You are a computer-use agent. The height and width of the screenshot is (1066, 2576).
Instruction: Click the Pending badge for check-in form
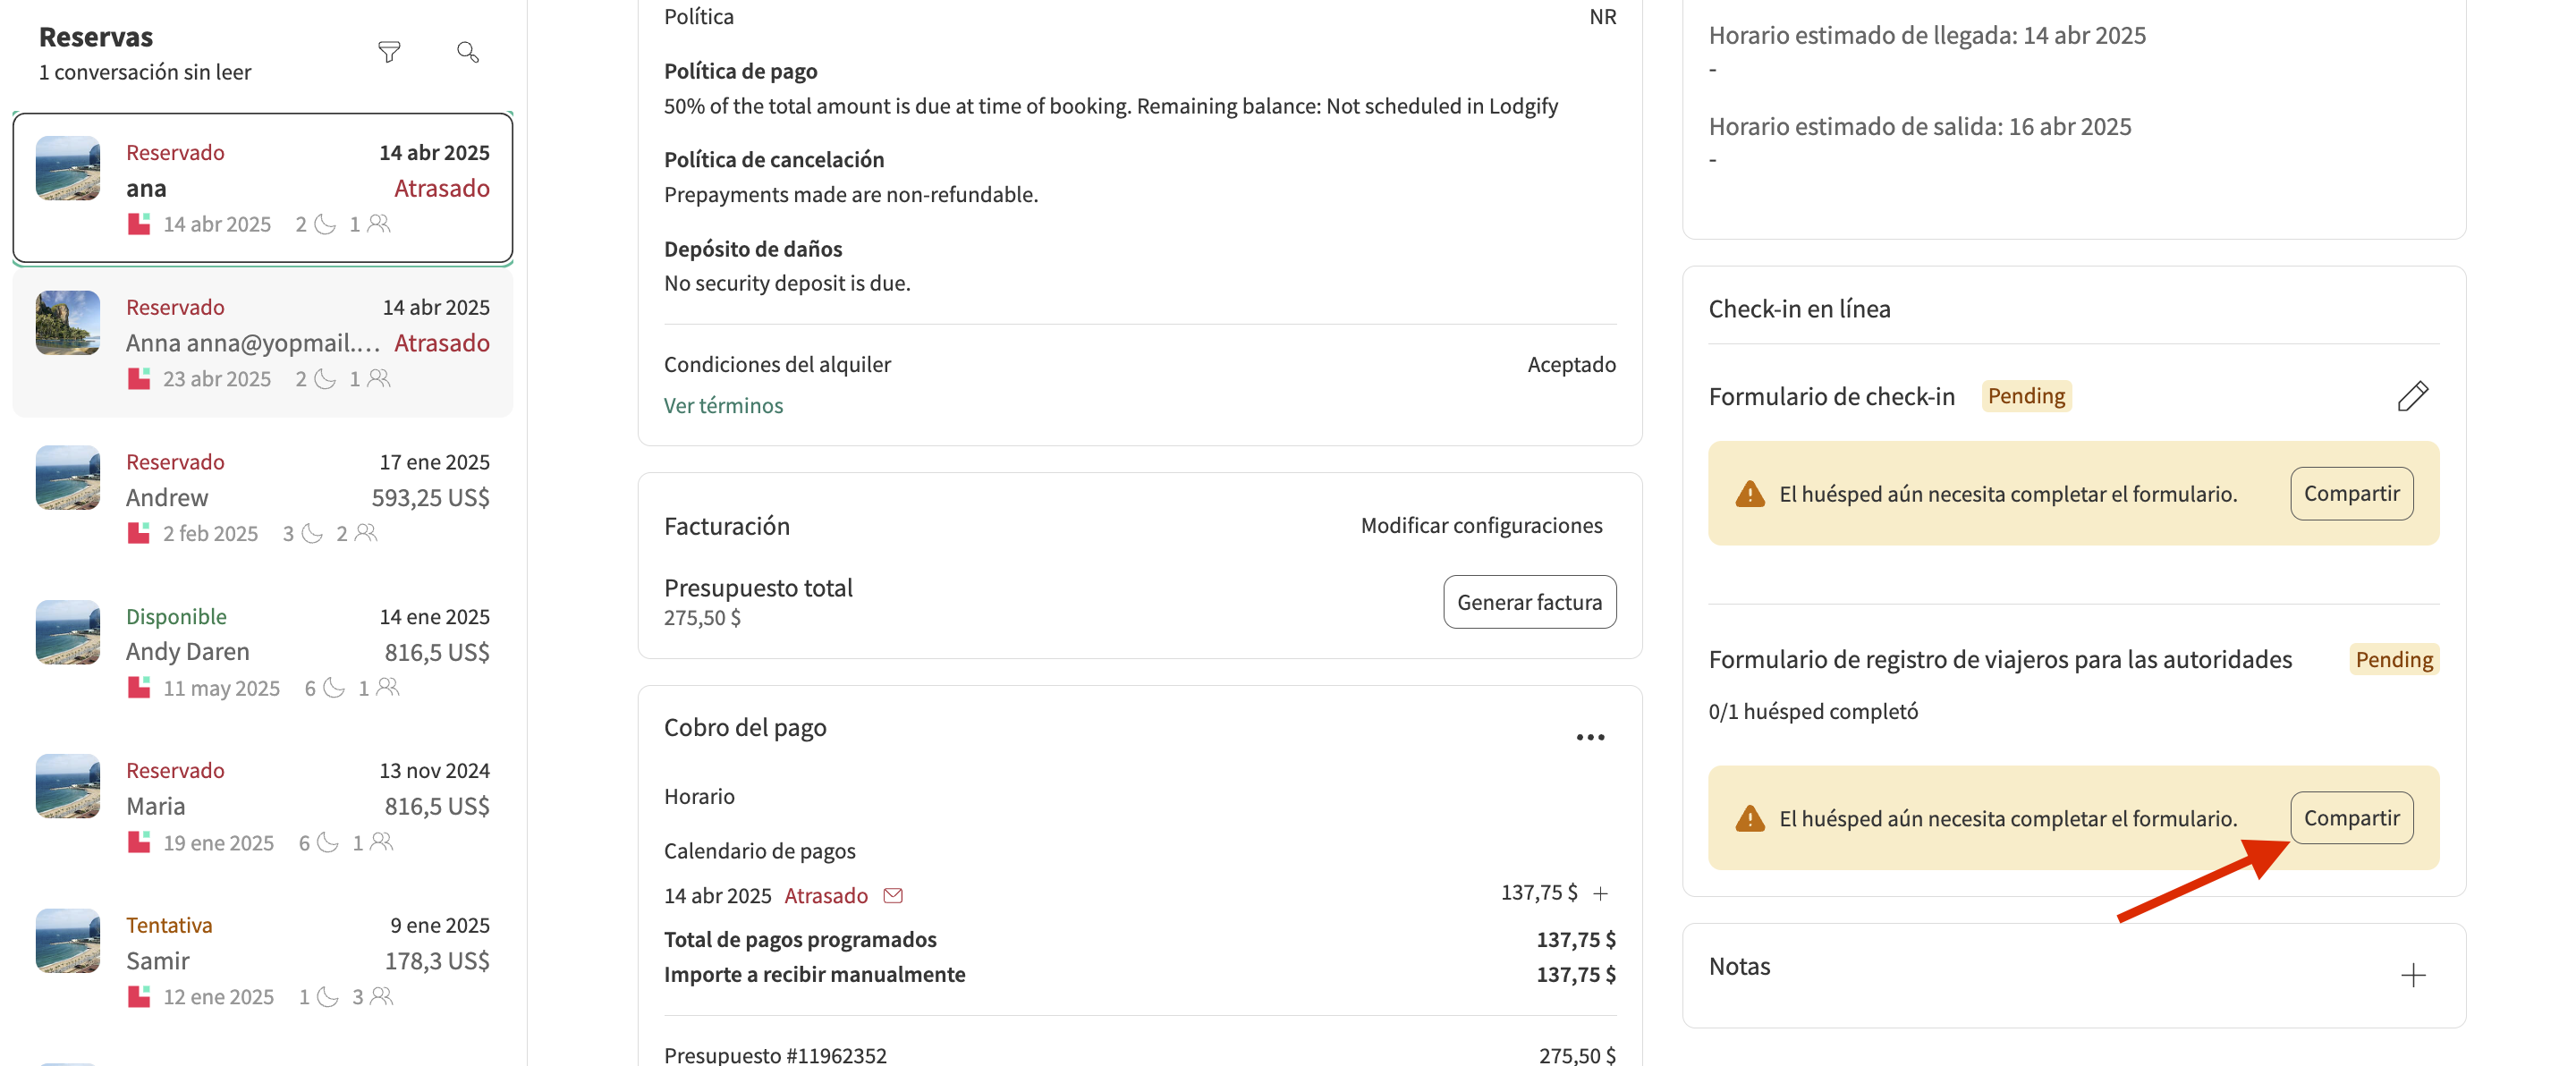coord(2025,396)
